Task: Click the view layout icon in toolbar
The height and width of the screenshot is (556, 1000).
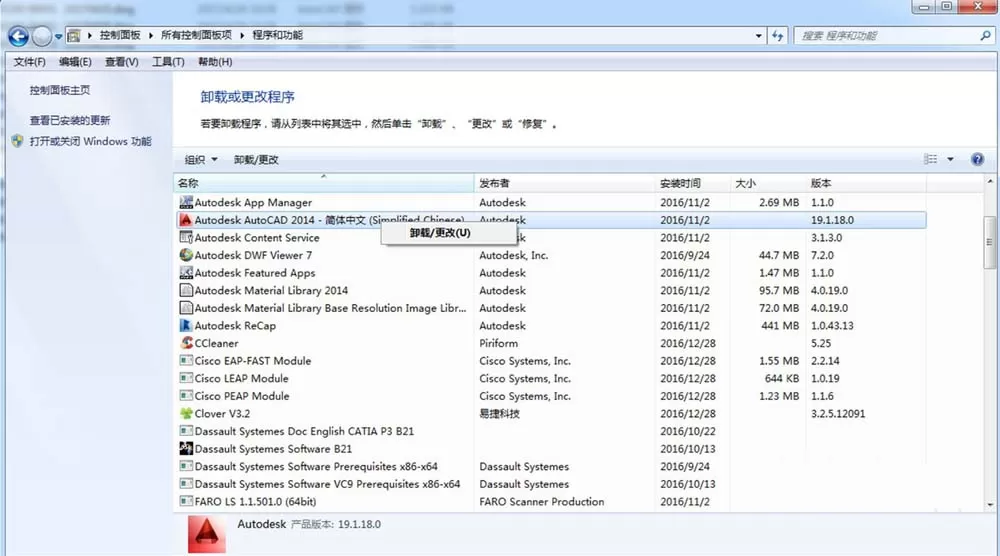Action: [930, 159]
